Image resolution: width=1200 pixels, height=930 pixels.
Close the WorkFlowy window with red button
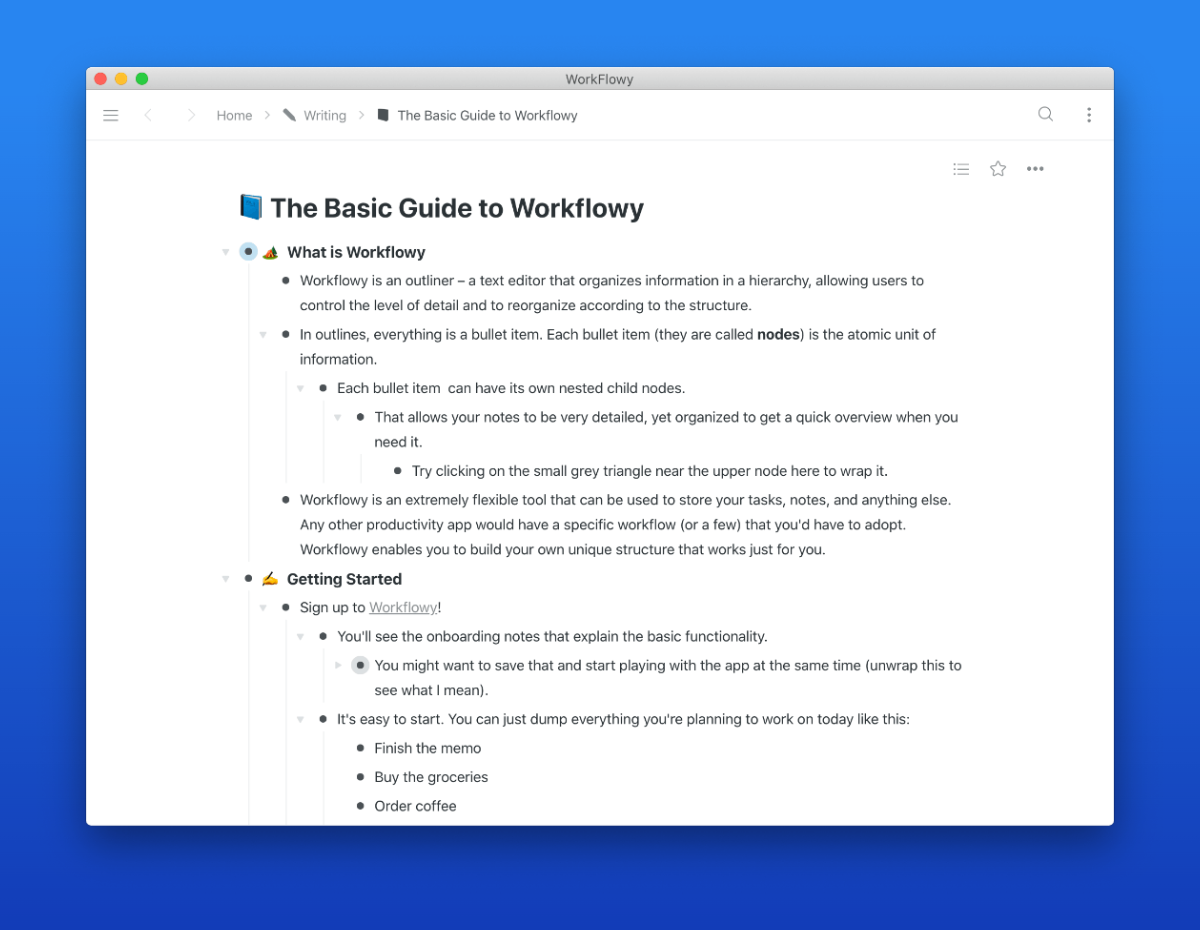pyautogui.click(x=100, y=79)
